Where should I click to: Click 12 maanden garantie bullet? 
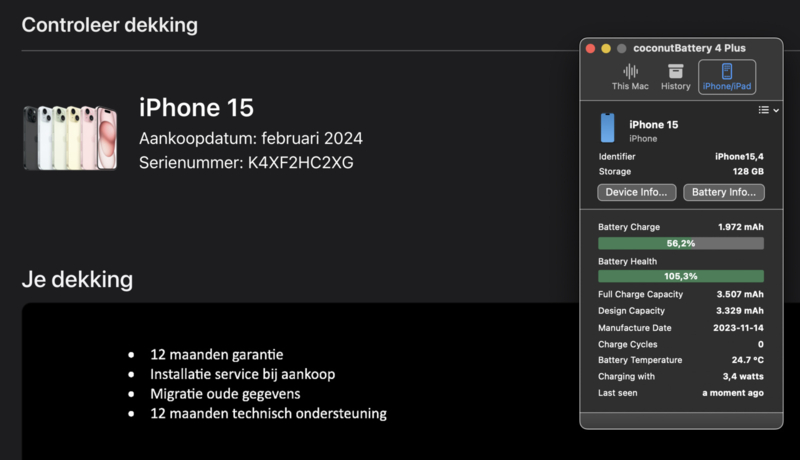(216, 354)
